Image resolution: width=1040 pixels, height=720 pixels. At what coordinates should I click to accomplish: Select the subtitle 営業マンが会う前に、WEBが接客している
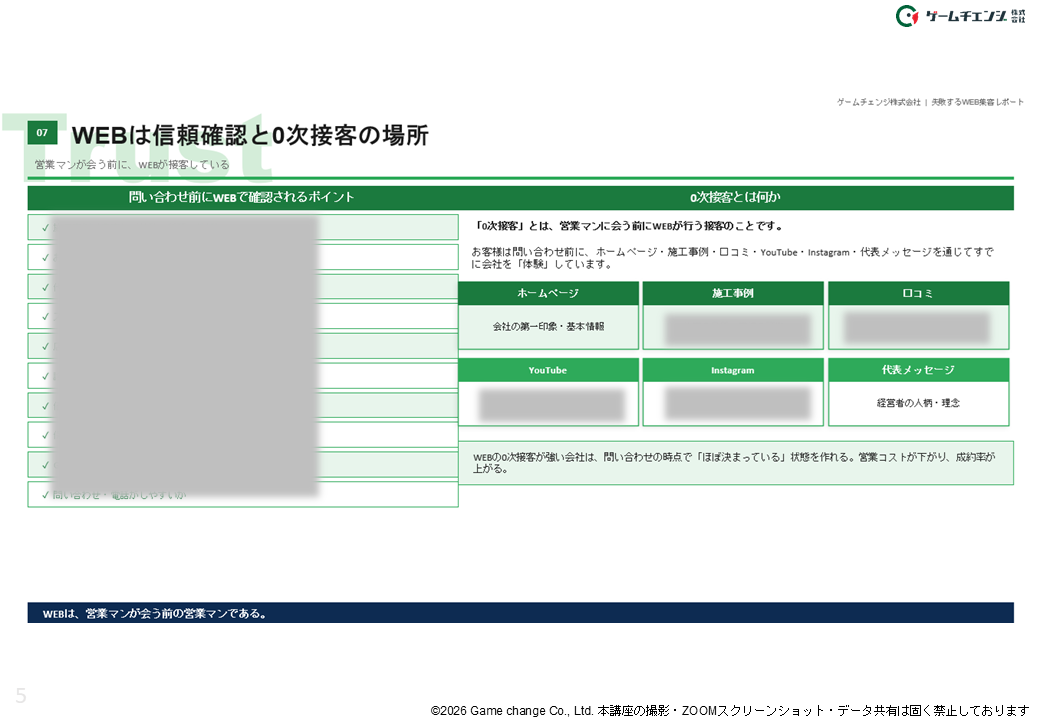click(x=132, y=164)
